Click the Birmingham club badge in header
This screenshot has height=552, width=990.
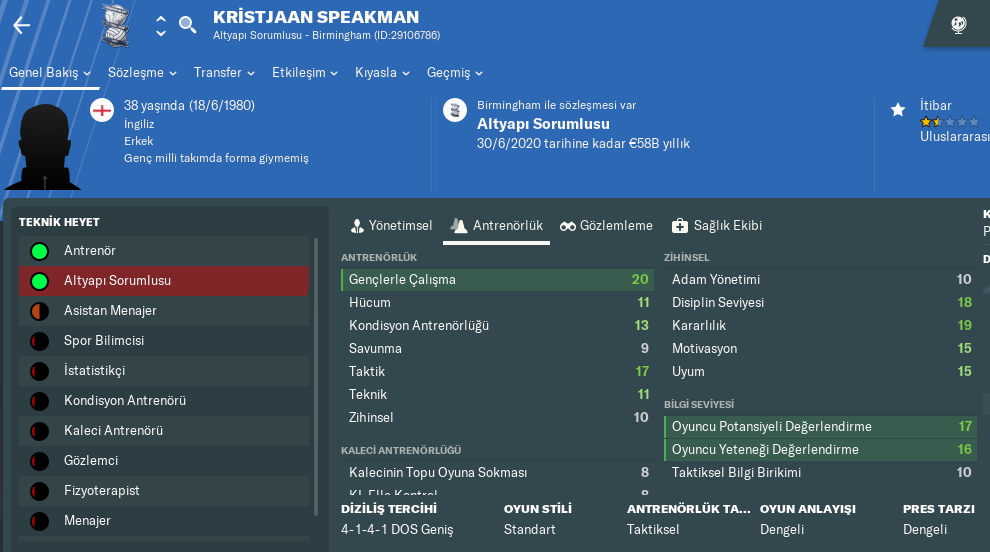click(x=117, y=25)
